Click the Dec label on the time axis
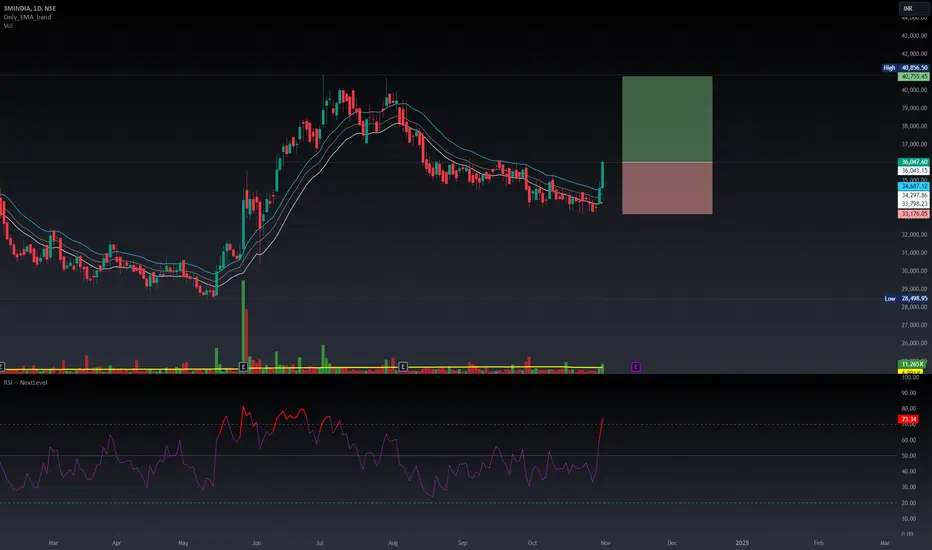 click(x=672, y=543)
